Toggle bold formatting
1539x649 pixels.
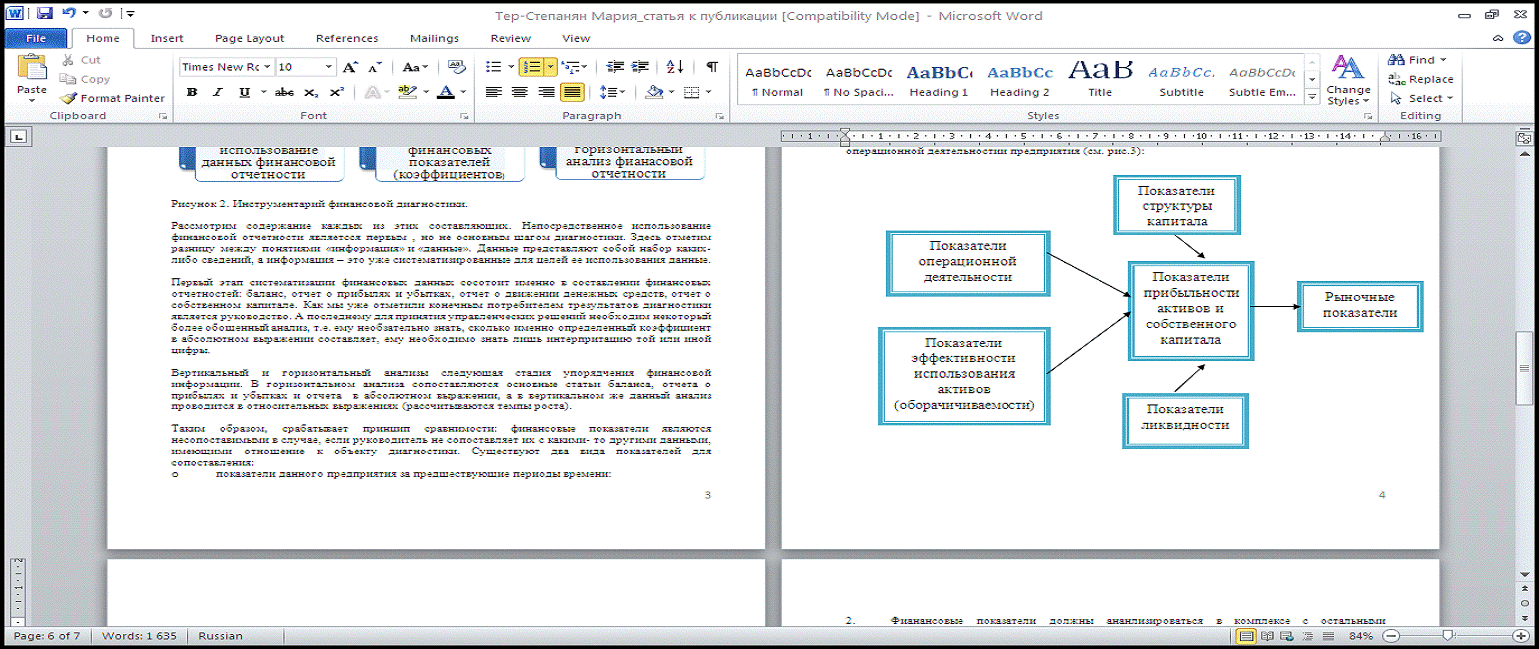click(x=191, y=92)
